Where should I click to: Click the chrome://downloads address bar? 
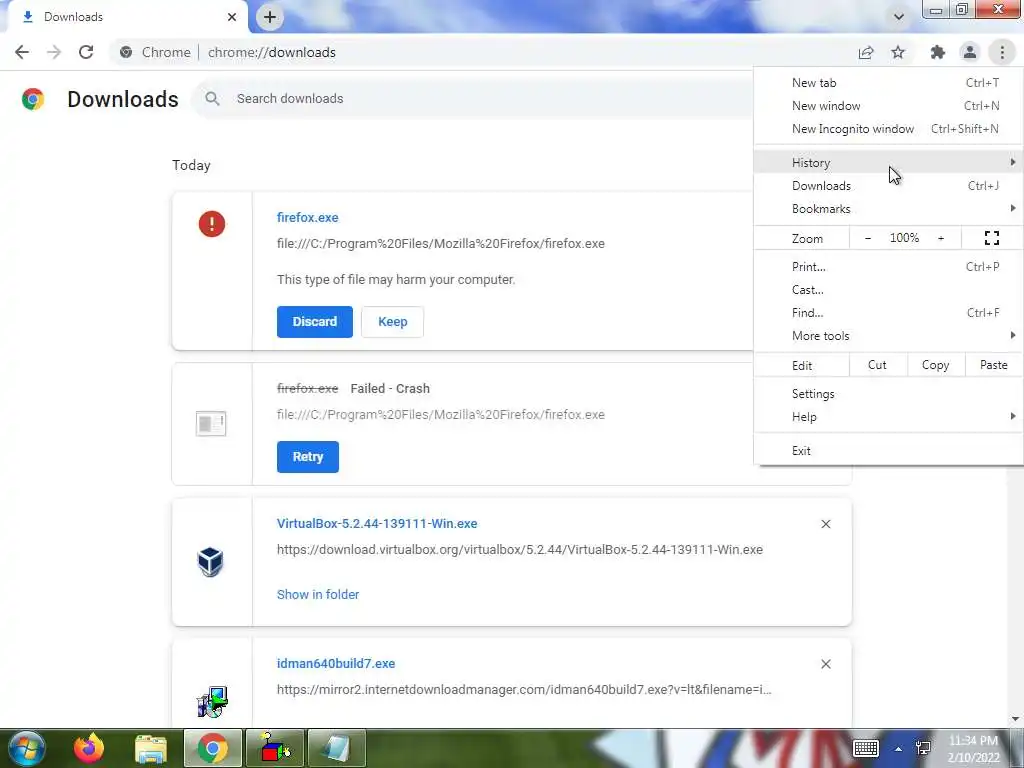pos(483,52)
